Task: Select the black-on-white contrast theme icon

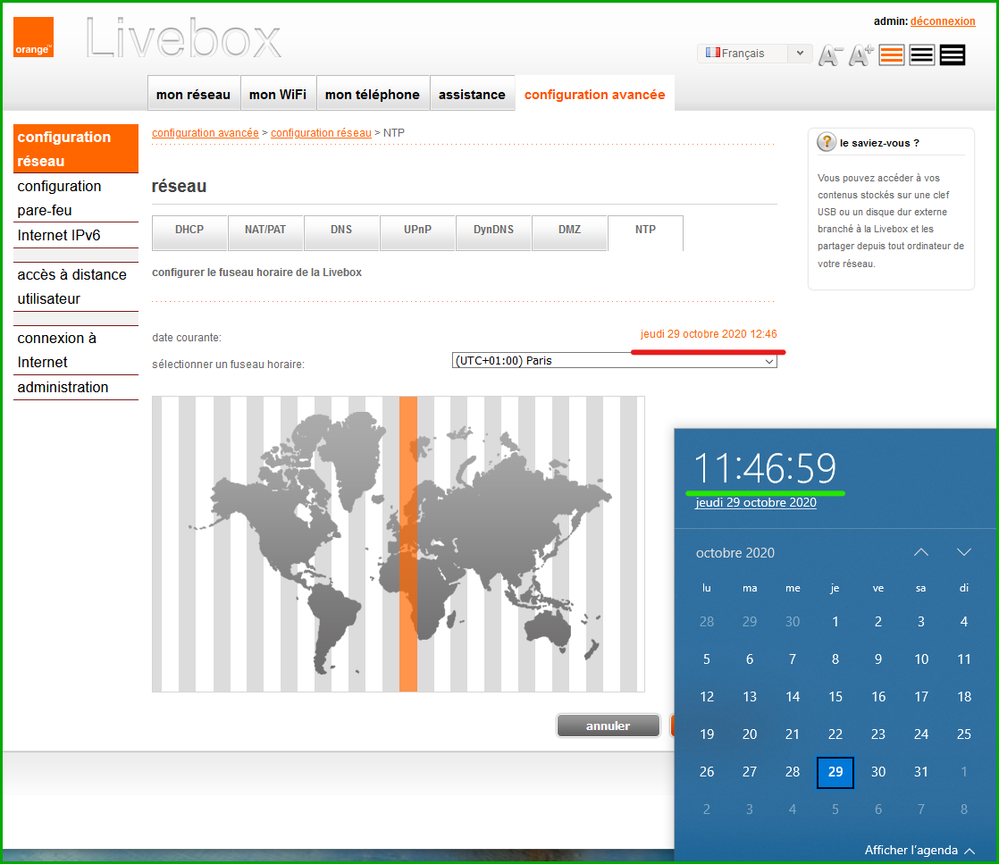Action: (922, 55)
